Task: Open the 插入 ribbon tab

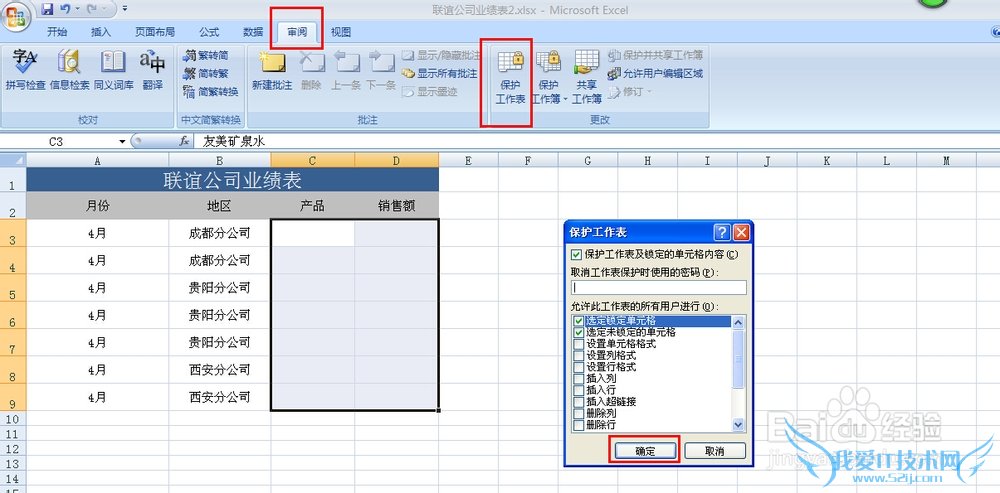Action: [101, 32]
